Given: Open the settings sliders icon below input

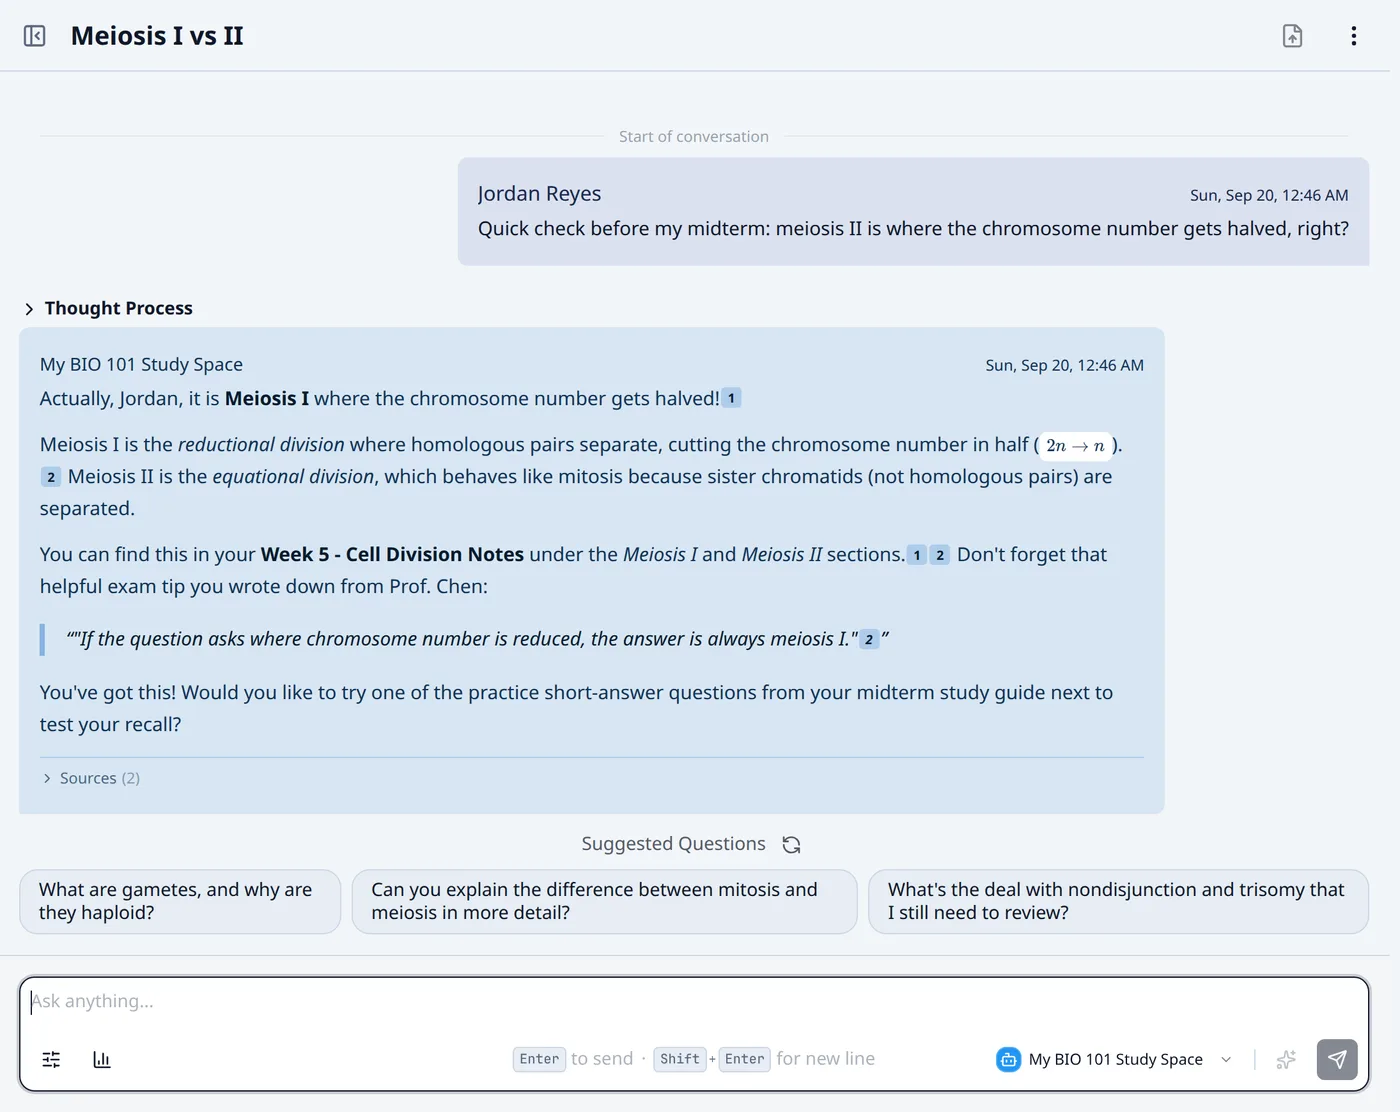Looking at the screenshot, I should (51, 1059).
